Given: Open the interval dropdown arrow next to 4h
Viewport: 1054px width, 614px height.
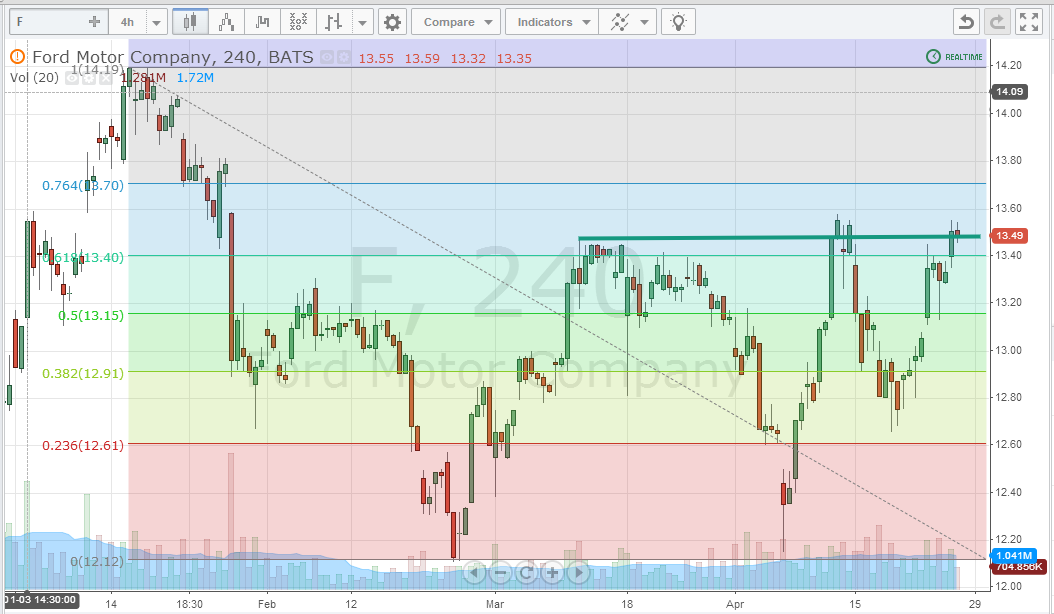Looking at the screenshot, I should pos(156,22).
